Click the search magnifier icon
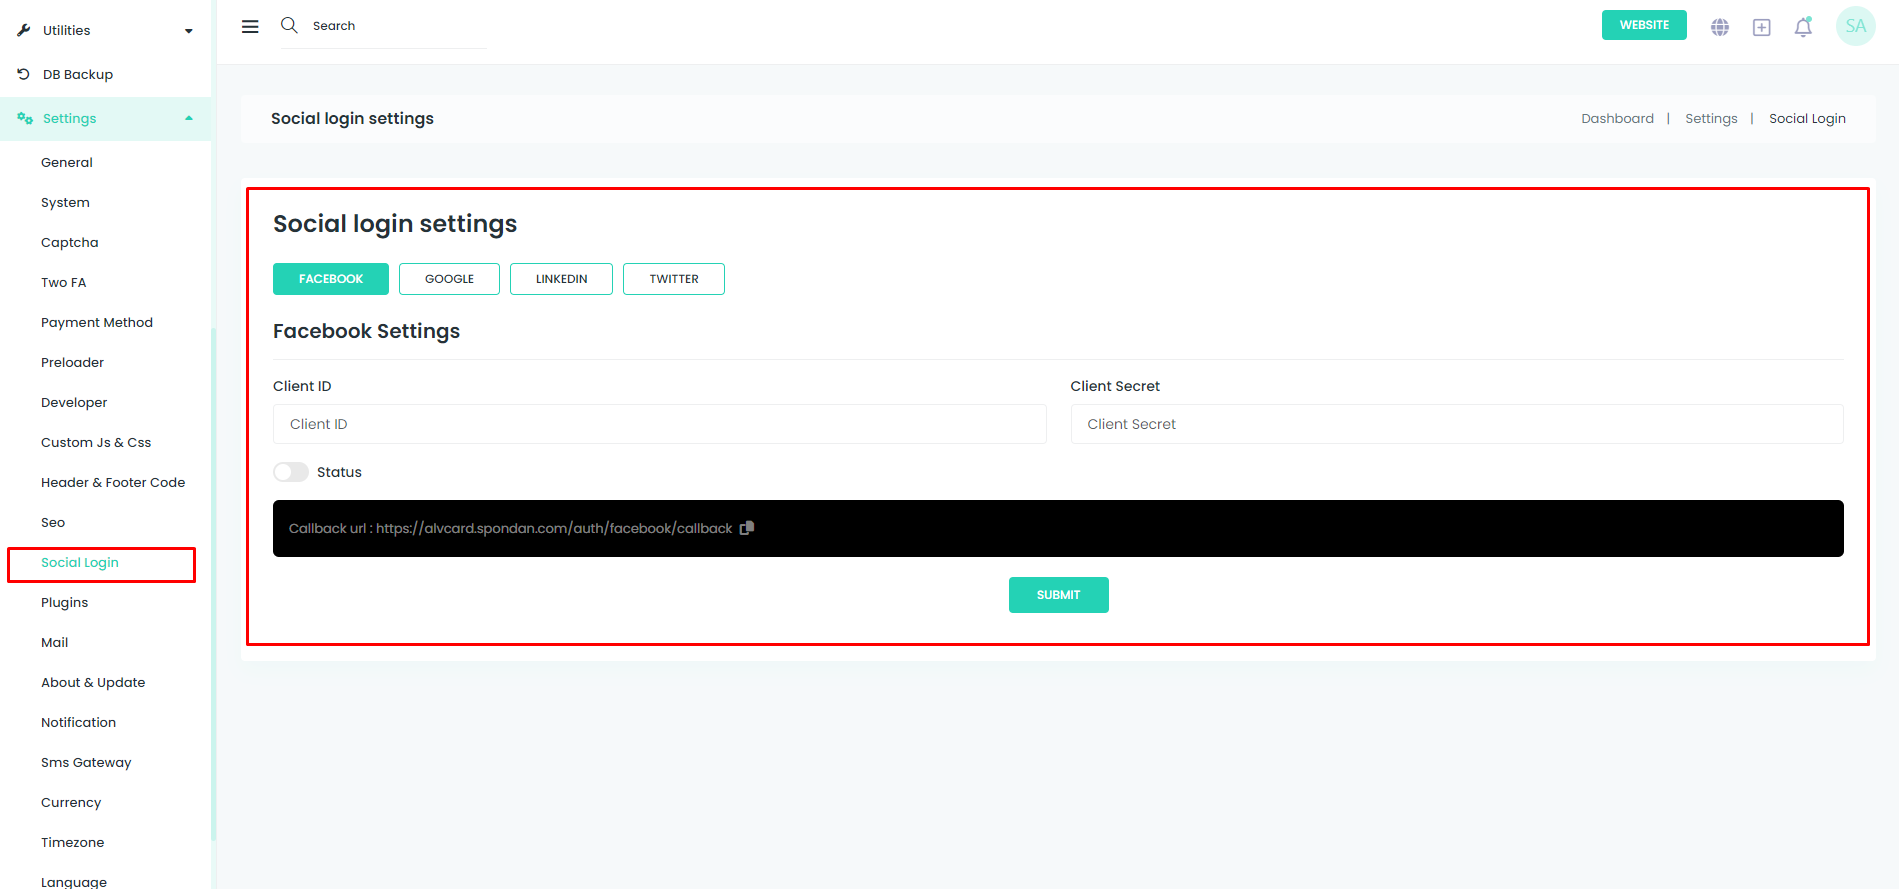The image size is (1899, 889). (x=289, y=25)
